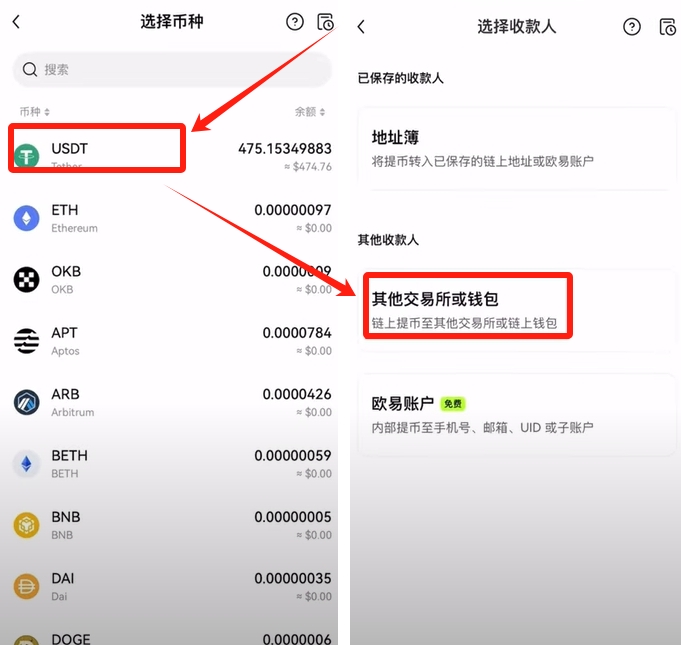Viewport: 681px width, 645px height.
Task: Select the USDT Tether coin icon
Action: pyautogui.click(x=26, y=156)
